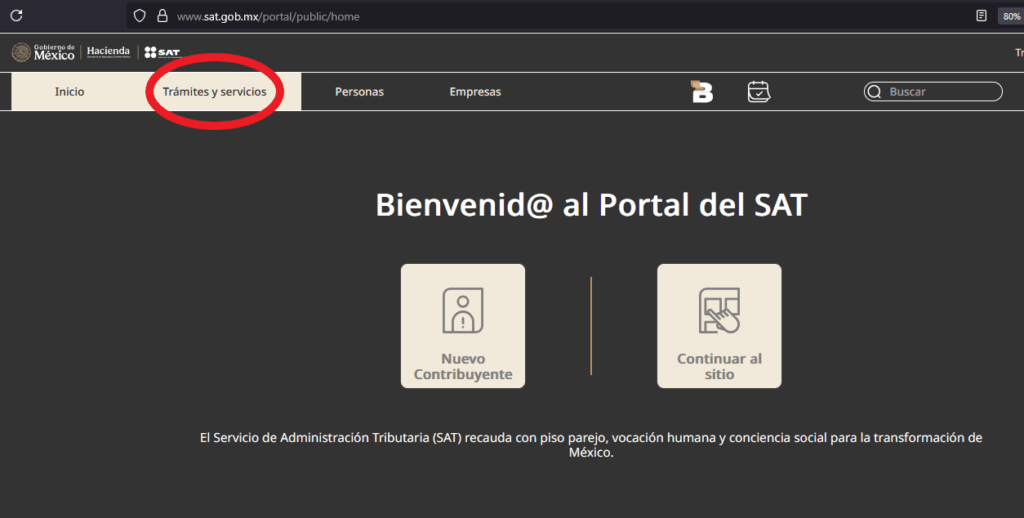Click the Hacienda logo in header
Viewport: 1024px width, 518px height.
pyautogui.click(x=108, y=52)
